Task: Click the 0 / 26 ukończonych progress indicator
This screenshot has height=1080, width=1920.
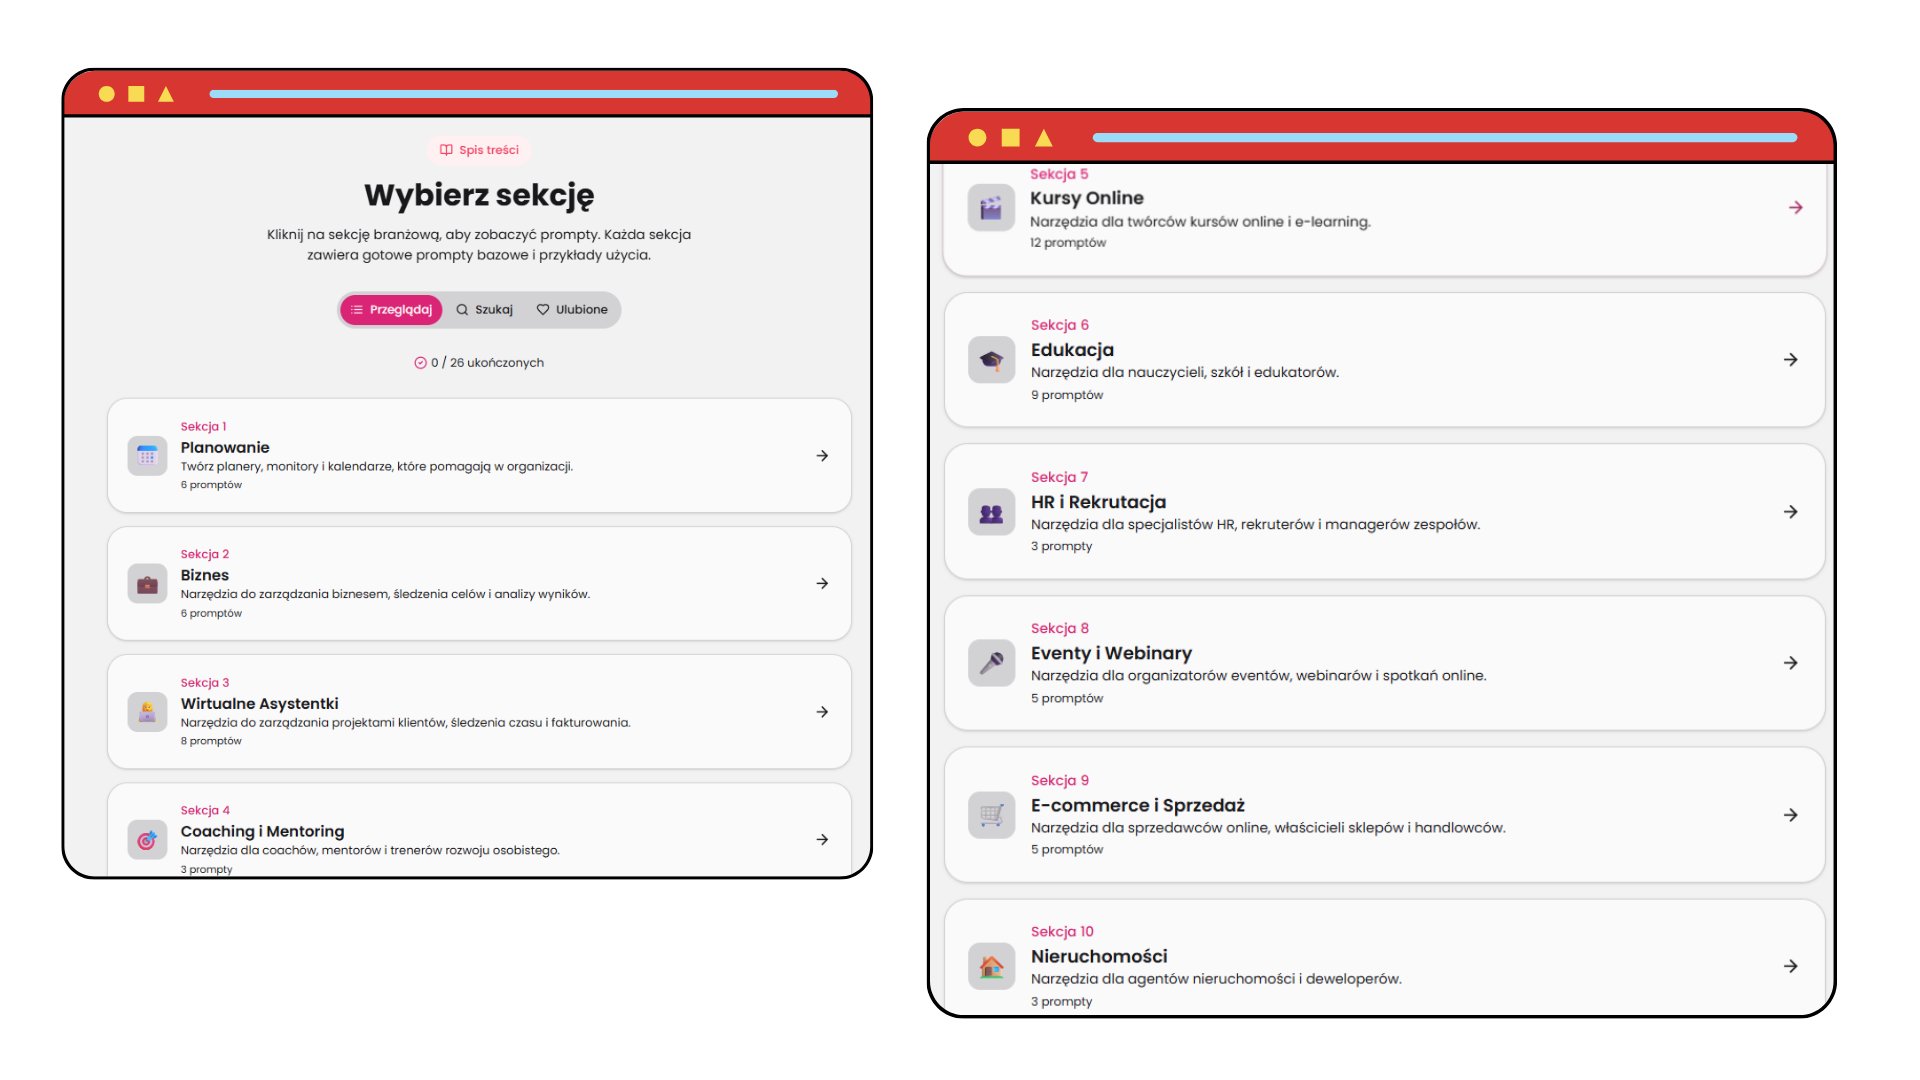Action: [x=479, y=363]
